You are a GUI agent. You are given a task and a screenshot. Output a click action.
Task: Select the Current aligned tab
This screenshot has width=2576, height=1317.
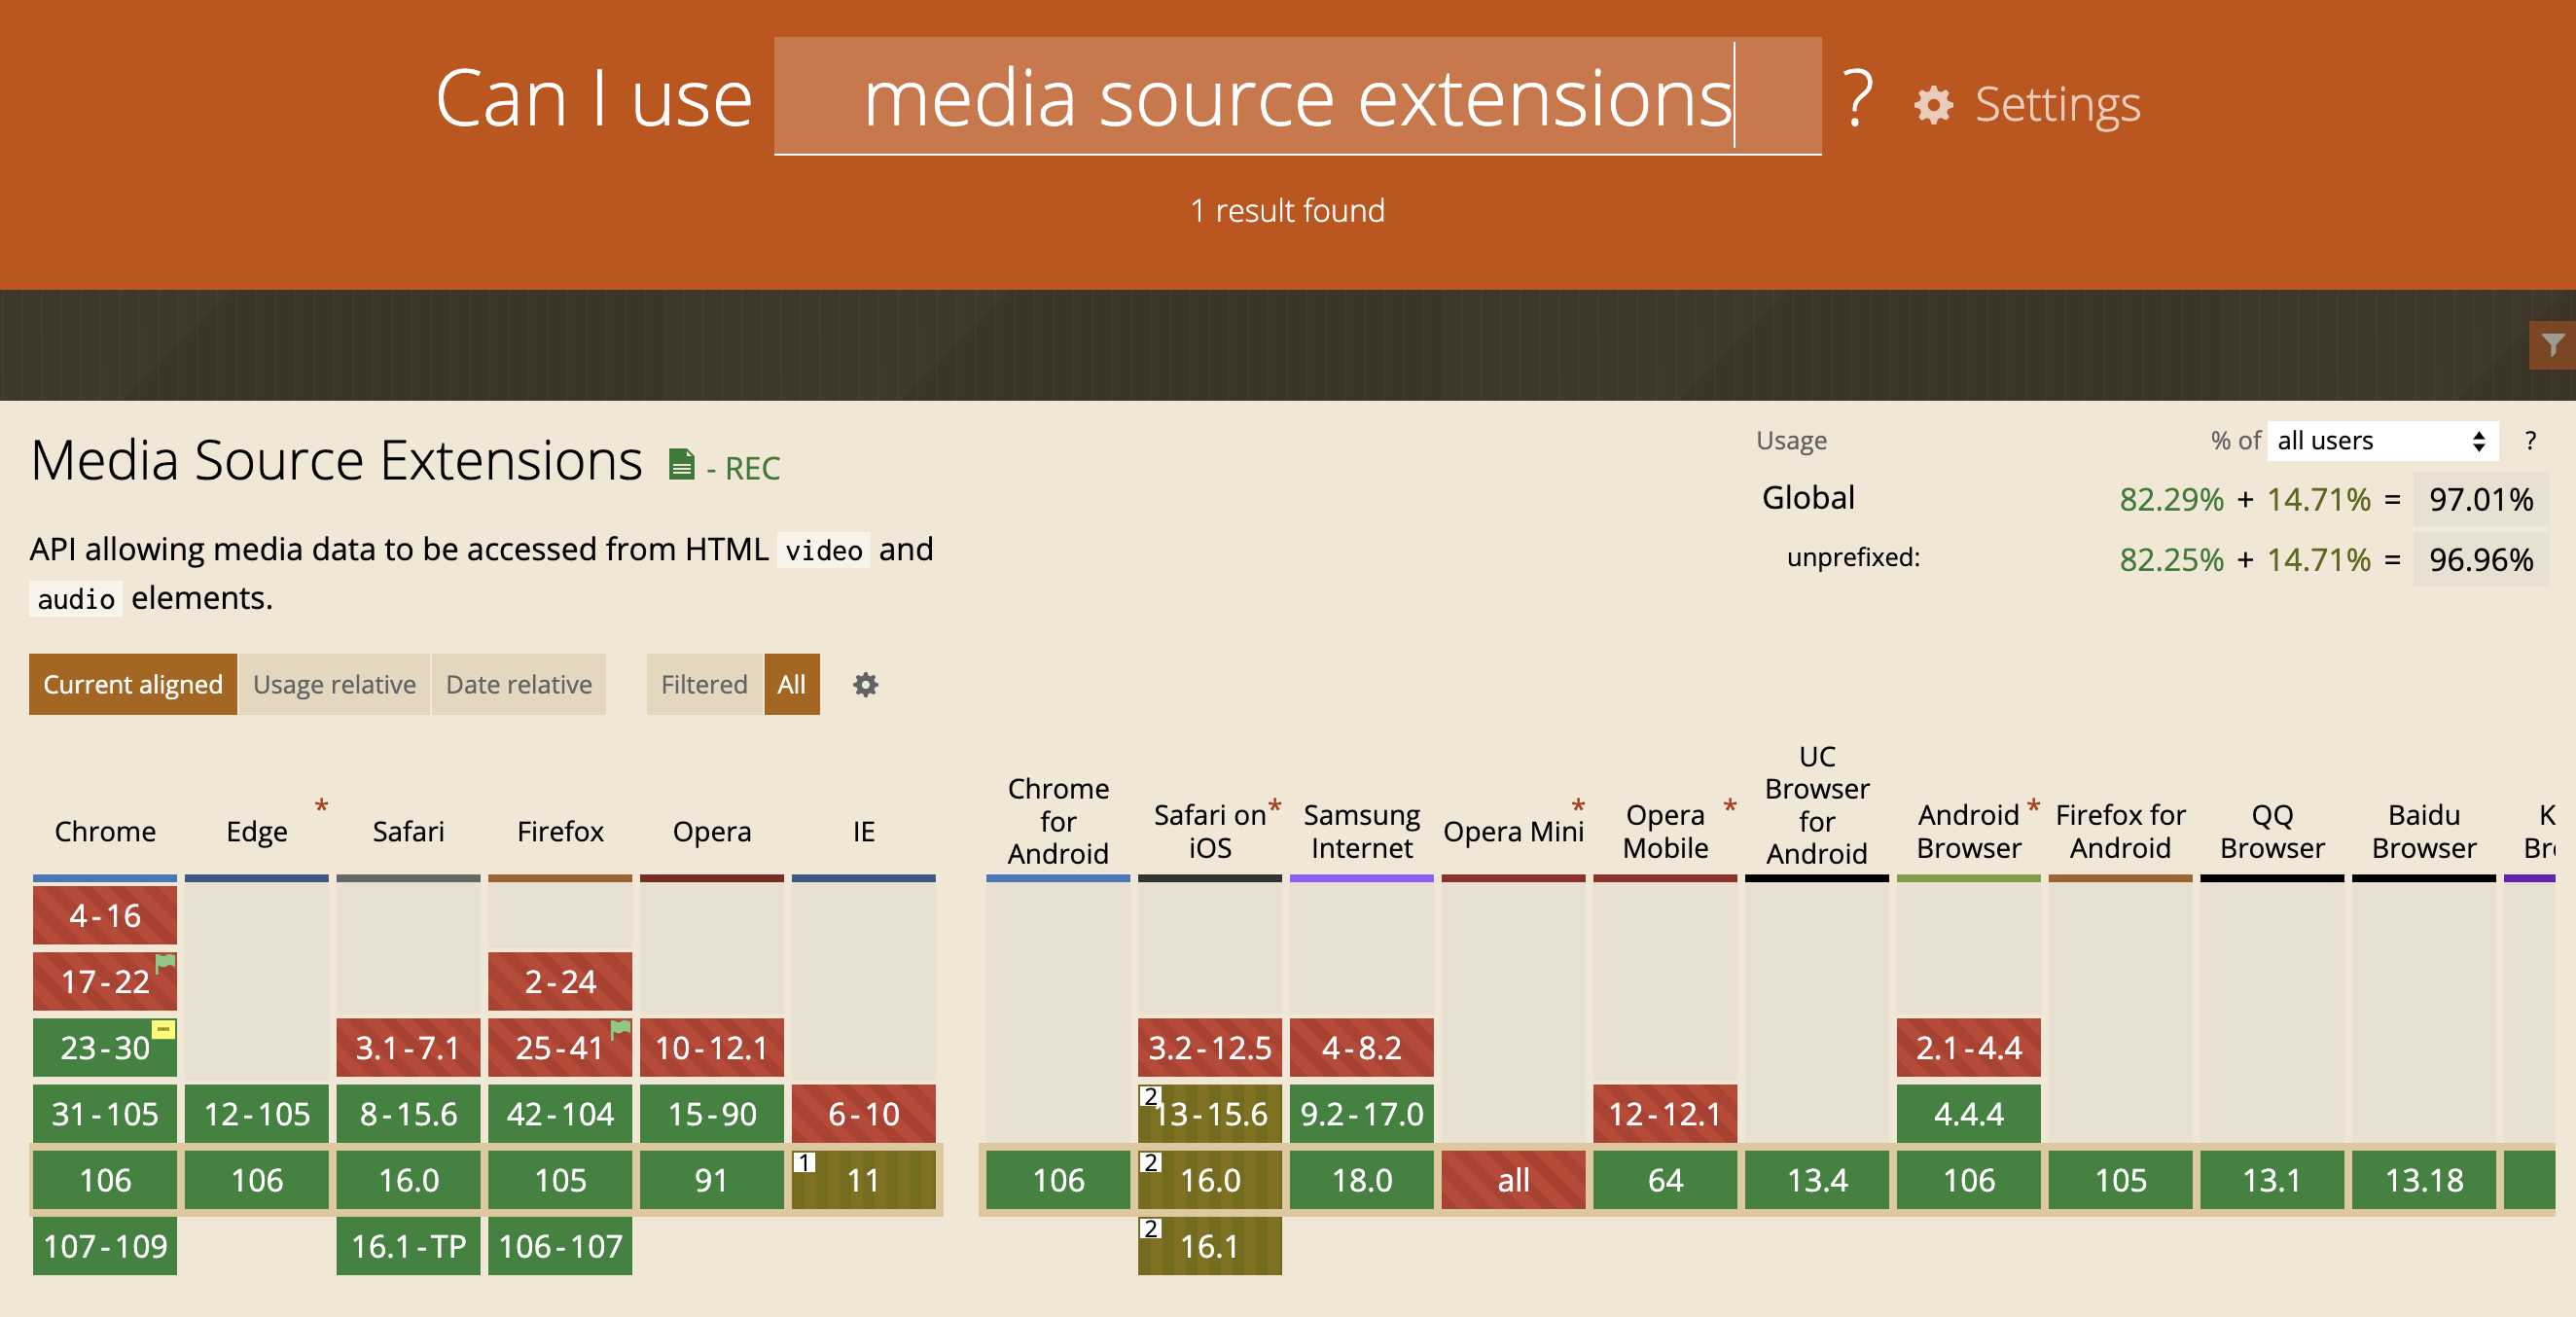[x=133, y=685]
